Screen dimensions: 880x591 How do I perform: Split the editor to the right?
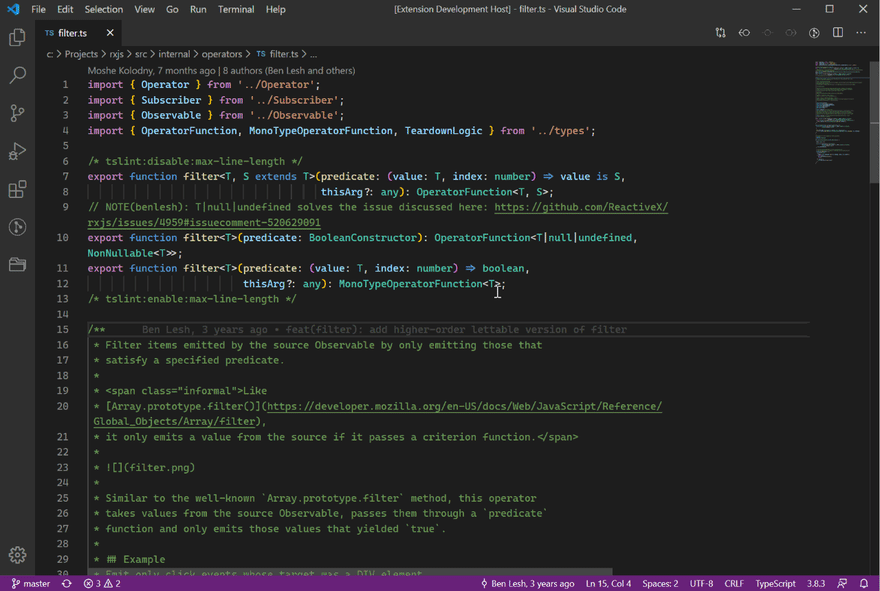[837, 33]
